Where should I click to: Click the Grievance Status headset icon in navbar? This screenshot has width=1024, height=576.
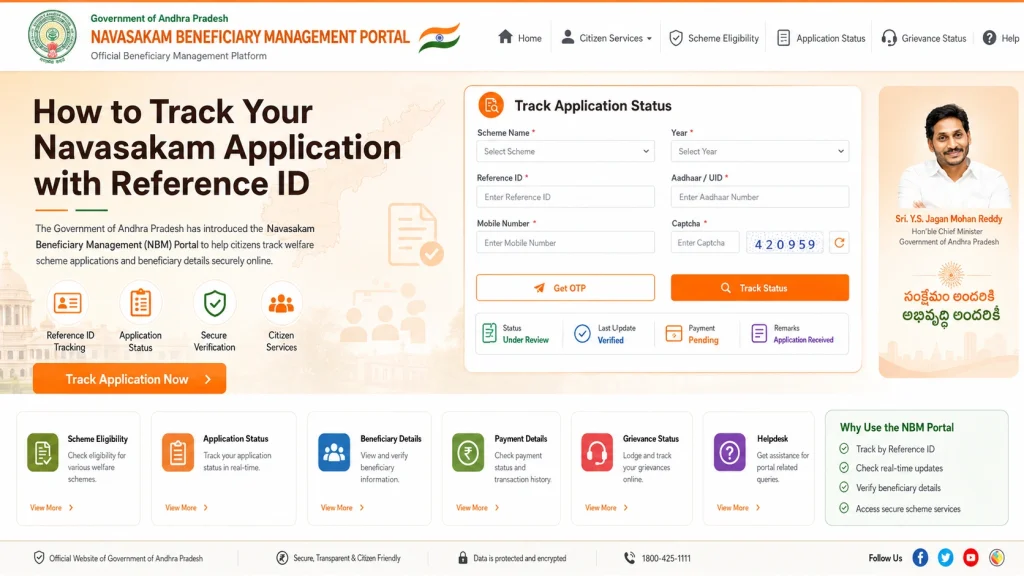click(x=889, y=38)
